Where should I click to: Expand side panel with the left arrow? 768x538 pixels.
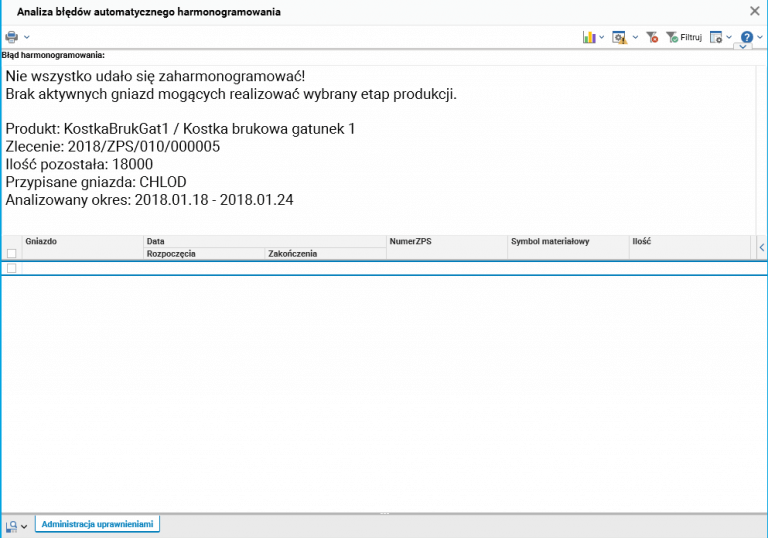tap(762, 247)
